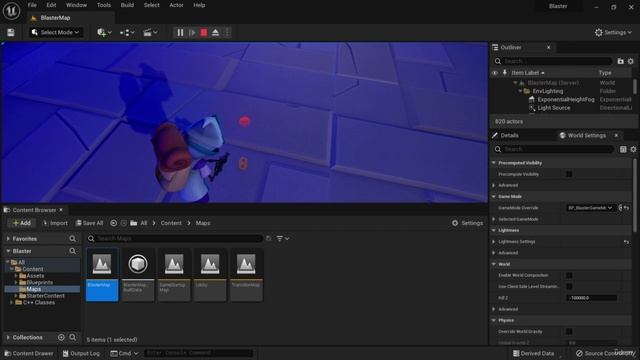This screenshot has height=360, width=640.
Task: Stop the play session
Action: [x=204, y=33]
